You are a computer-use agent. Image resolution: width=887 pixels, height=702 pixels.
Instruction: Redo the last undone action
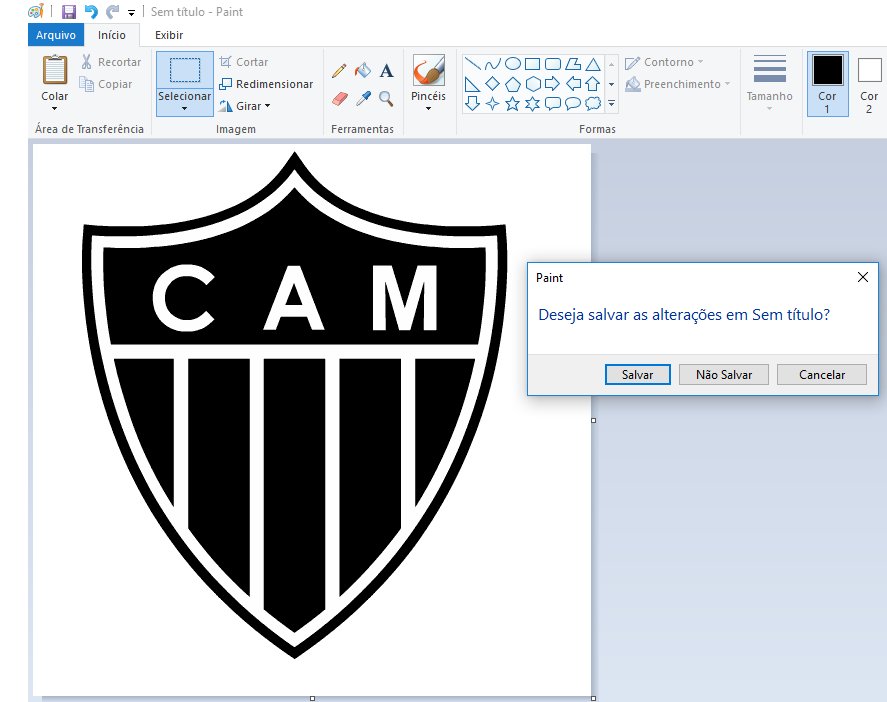pyautogui.click(x=113, y=12)
